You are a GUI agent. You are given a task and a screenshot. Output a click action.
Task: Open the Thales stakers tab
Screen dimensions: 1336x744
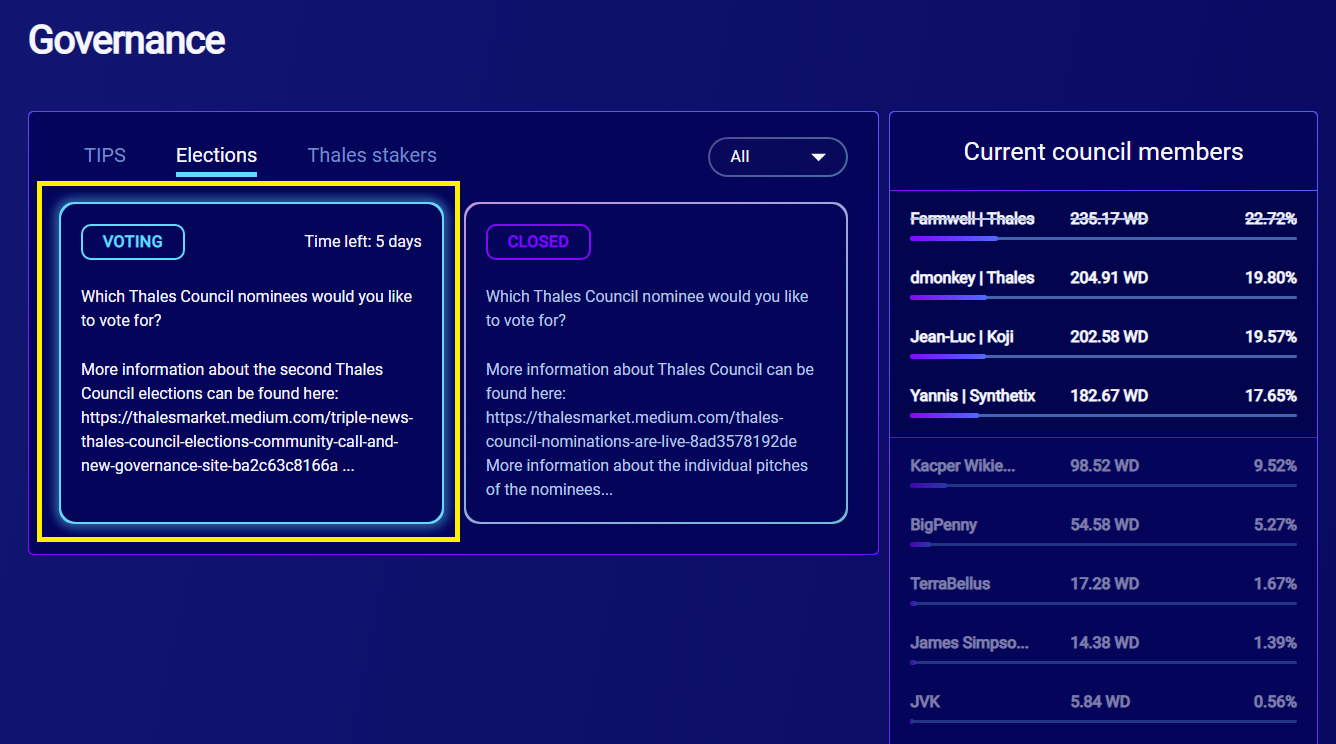click(x=372, y=155)
